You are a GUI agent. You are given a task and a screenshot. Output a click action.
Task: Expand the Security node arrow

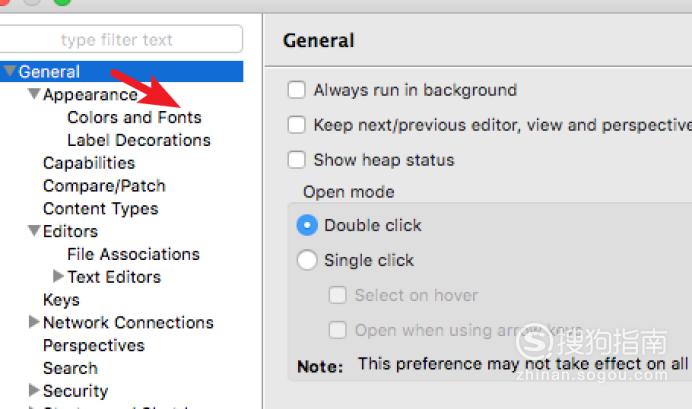coord(34,390)
